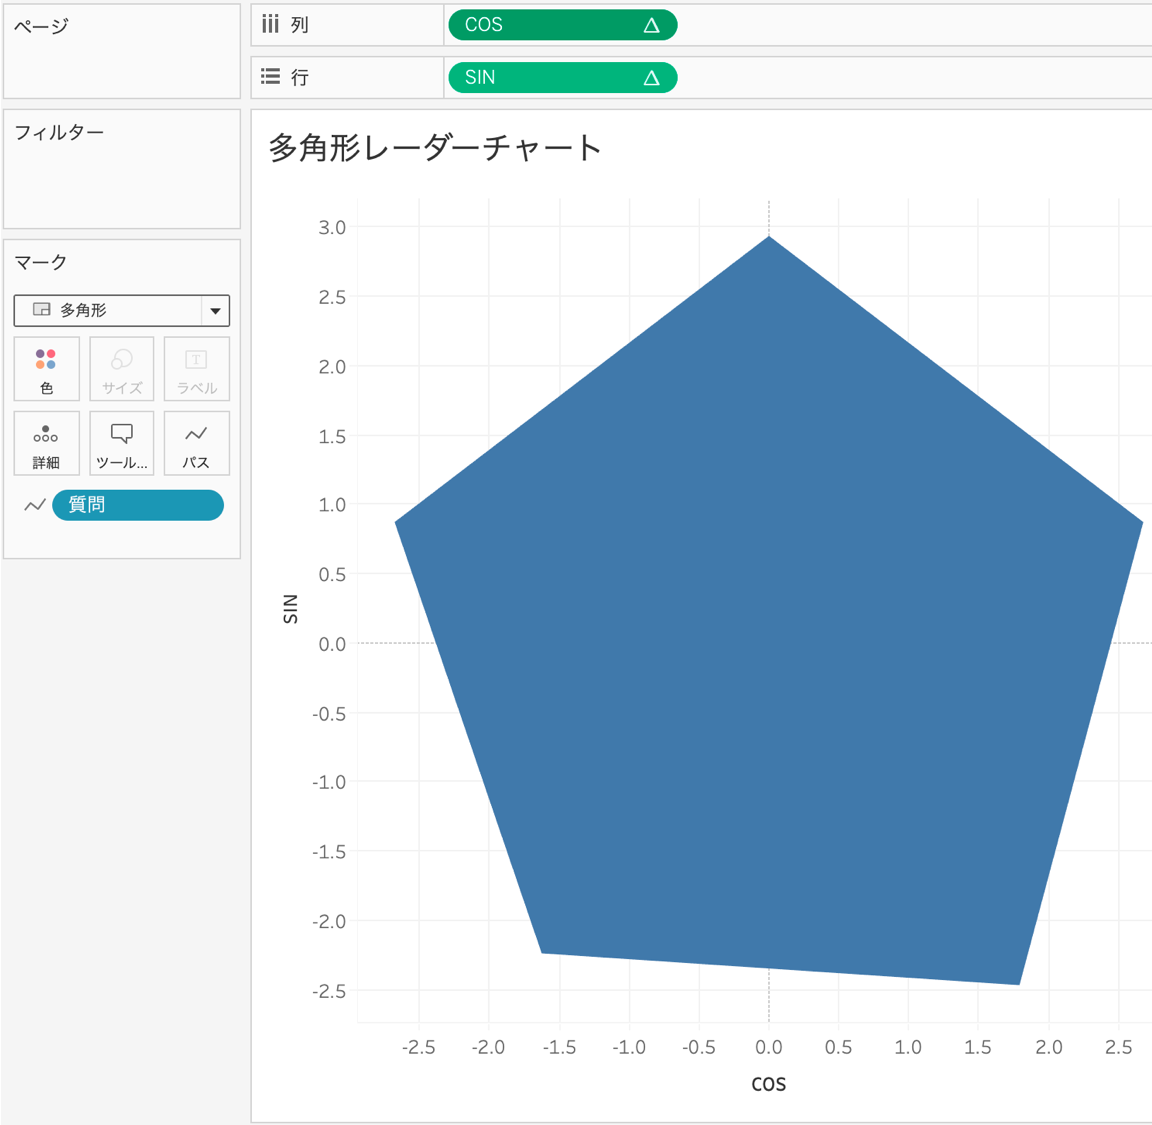Click the 1.5 tick on SIN axis

click(331, 436)
